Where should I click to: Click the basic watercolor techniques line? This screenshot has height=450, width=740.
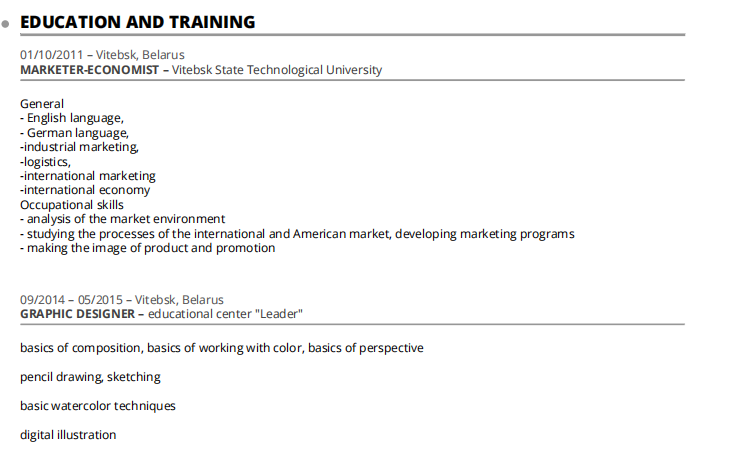coord(98,406)
